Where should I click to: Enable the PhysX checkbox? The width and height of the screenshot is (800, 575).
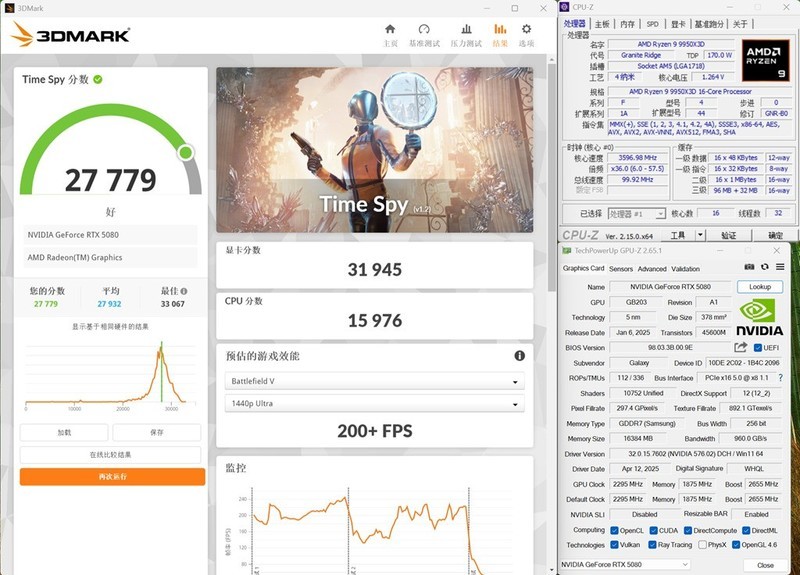point(702,545)
